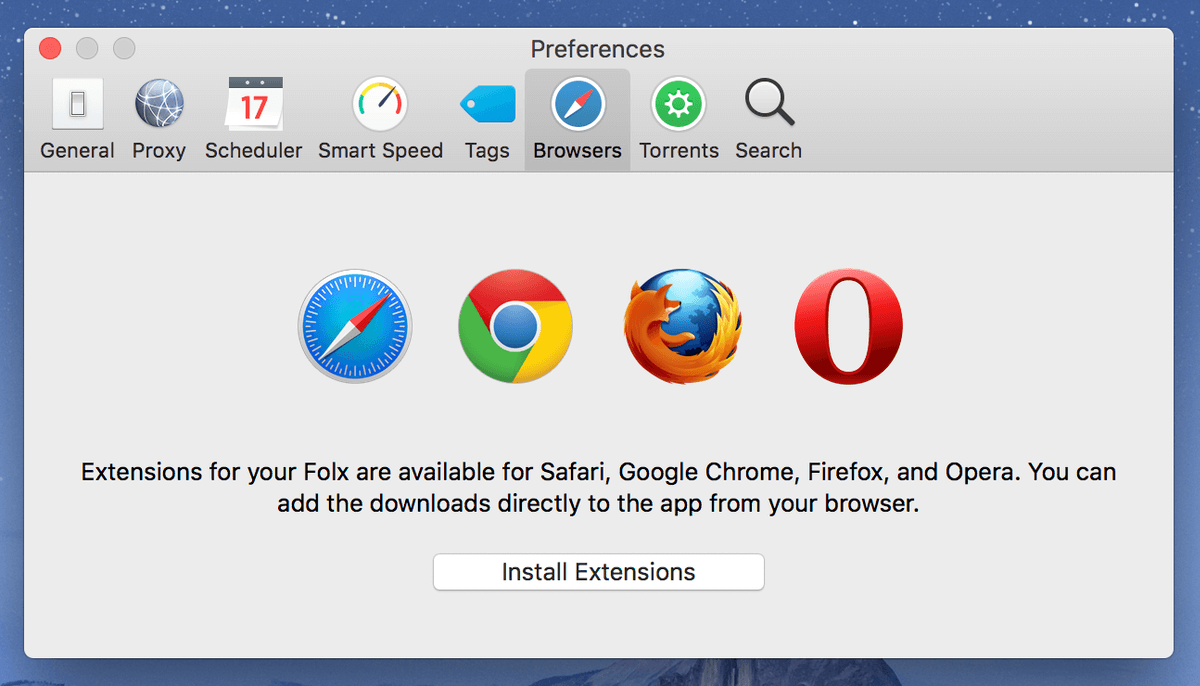Click the extensions description text paragraph
The height and width of the screenshot is (686, 1200).
[x=598, y=487]
